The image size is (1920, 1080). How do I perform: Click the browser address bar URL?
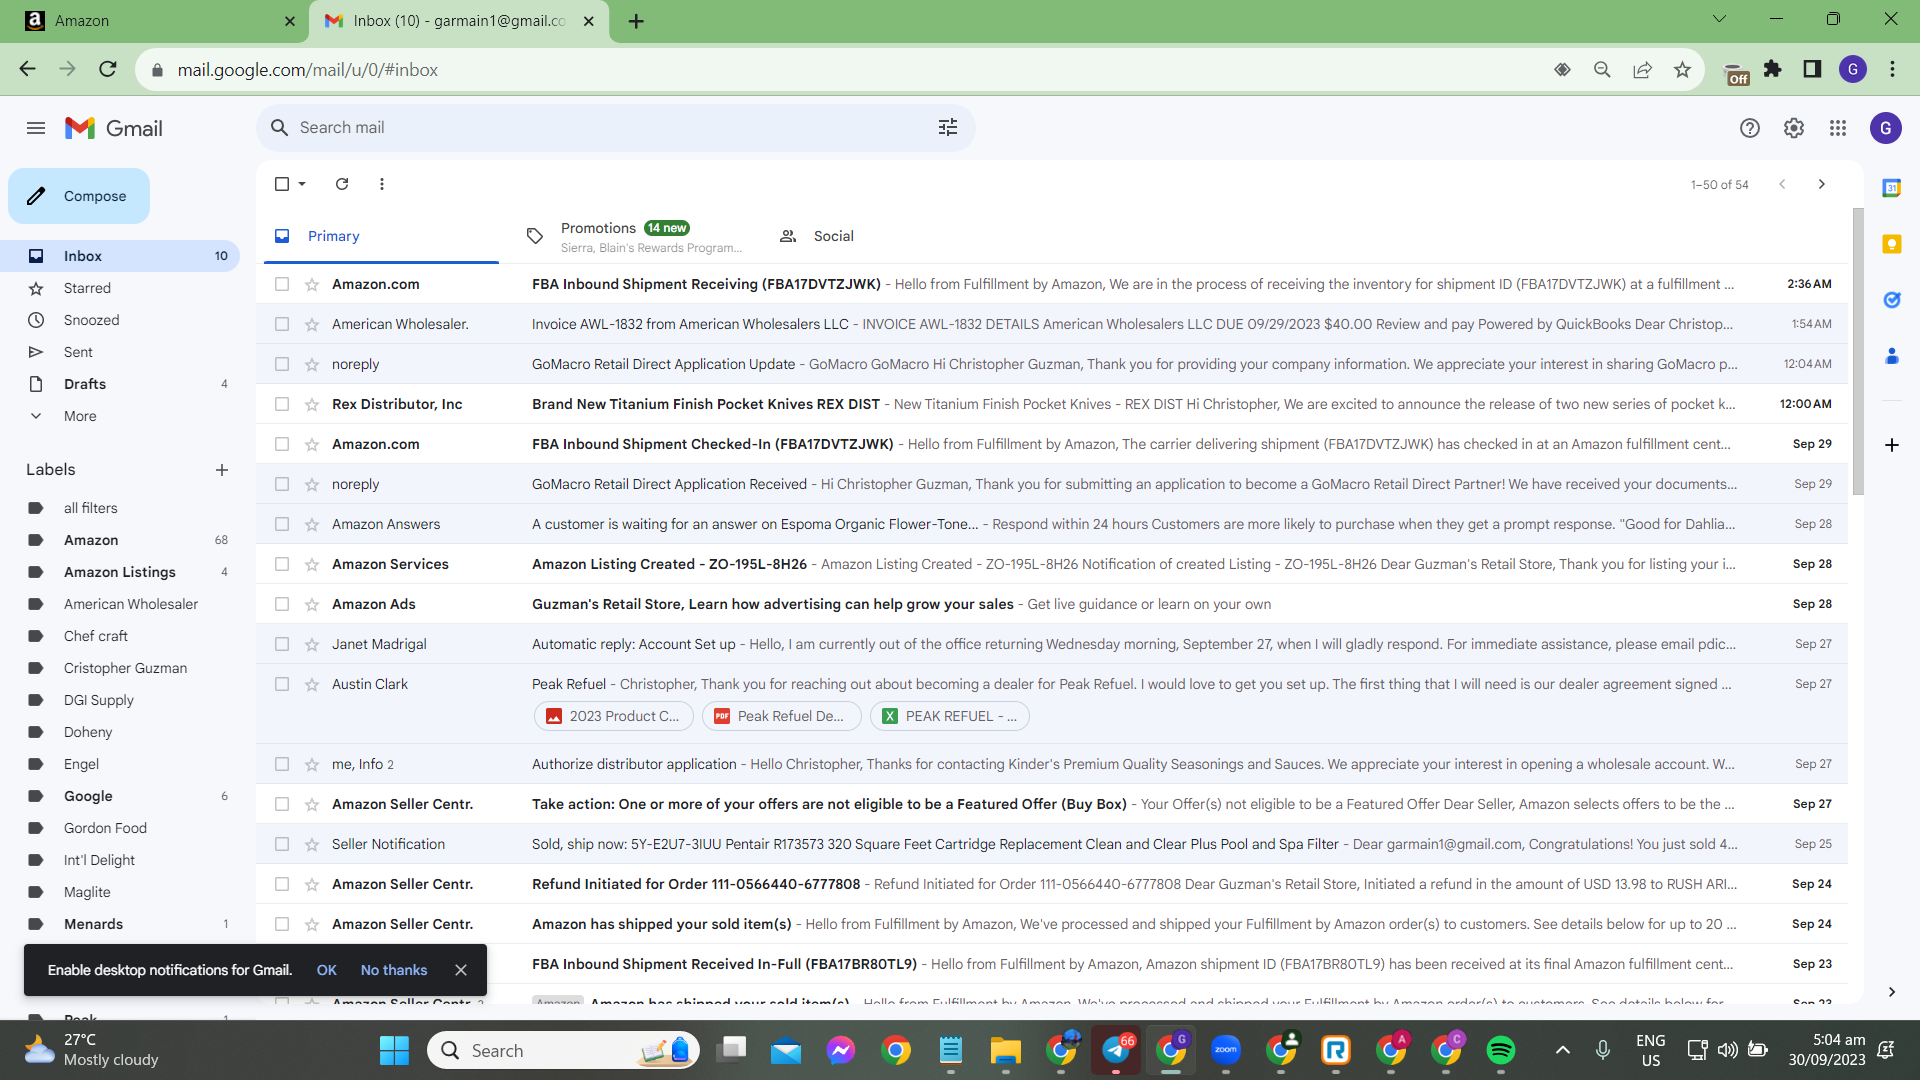tap(308, 70)
